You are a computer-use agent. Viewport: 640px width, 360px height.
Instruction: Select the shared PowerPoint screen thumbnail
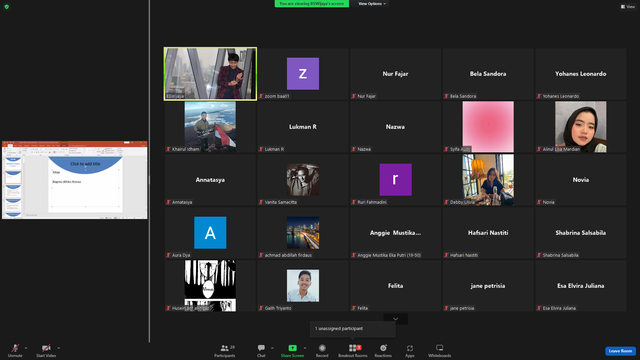tap(75, 180)
